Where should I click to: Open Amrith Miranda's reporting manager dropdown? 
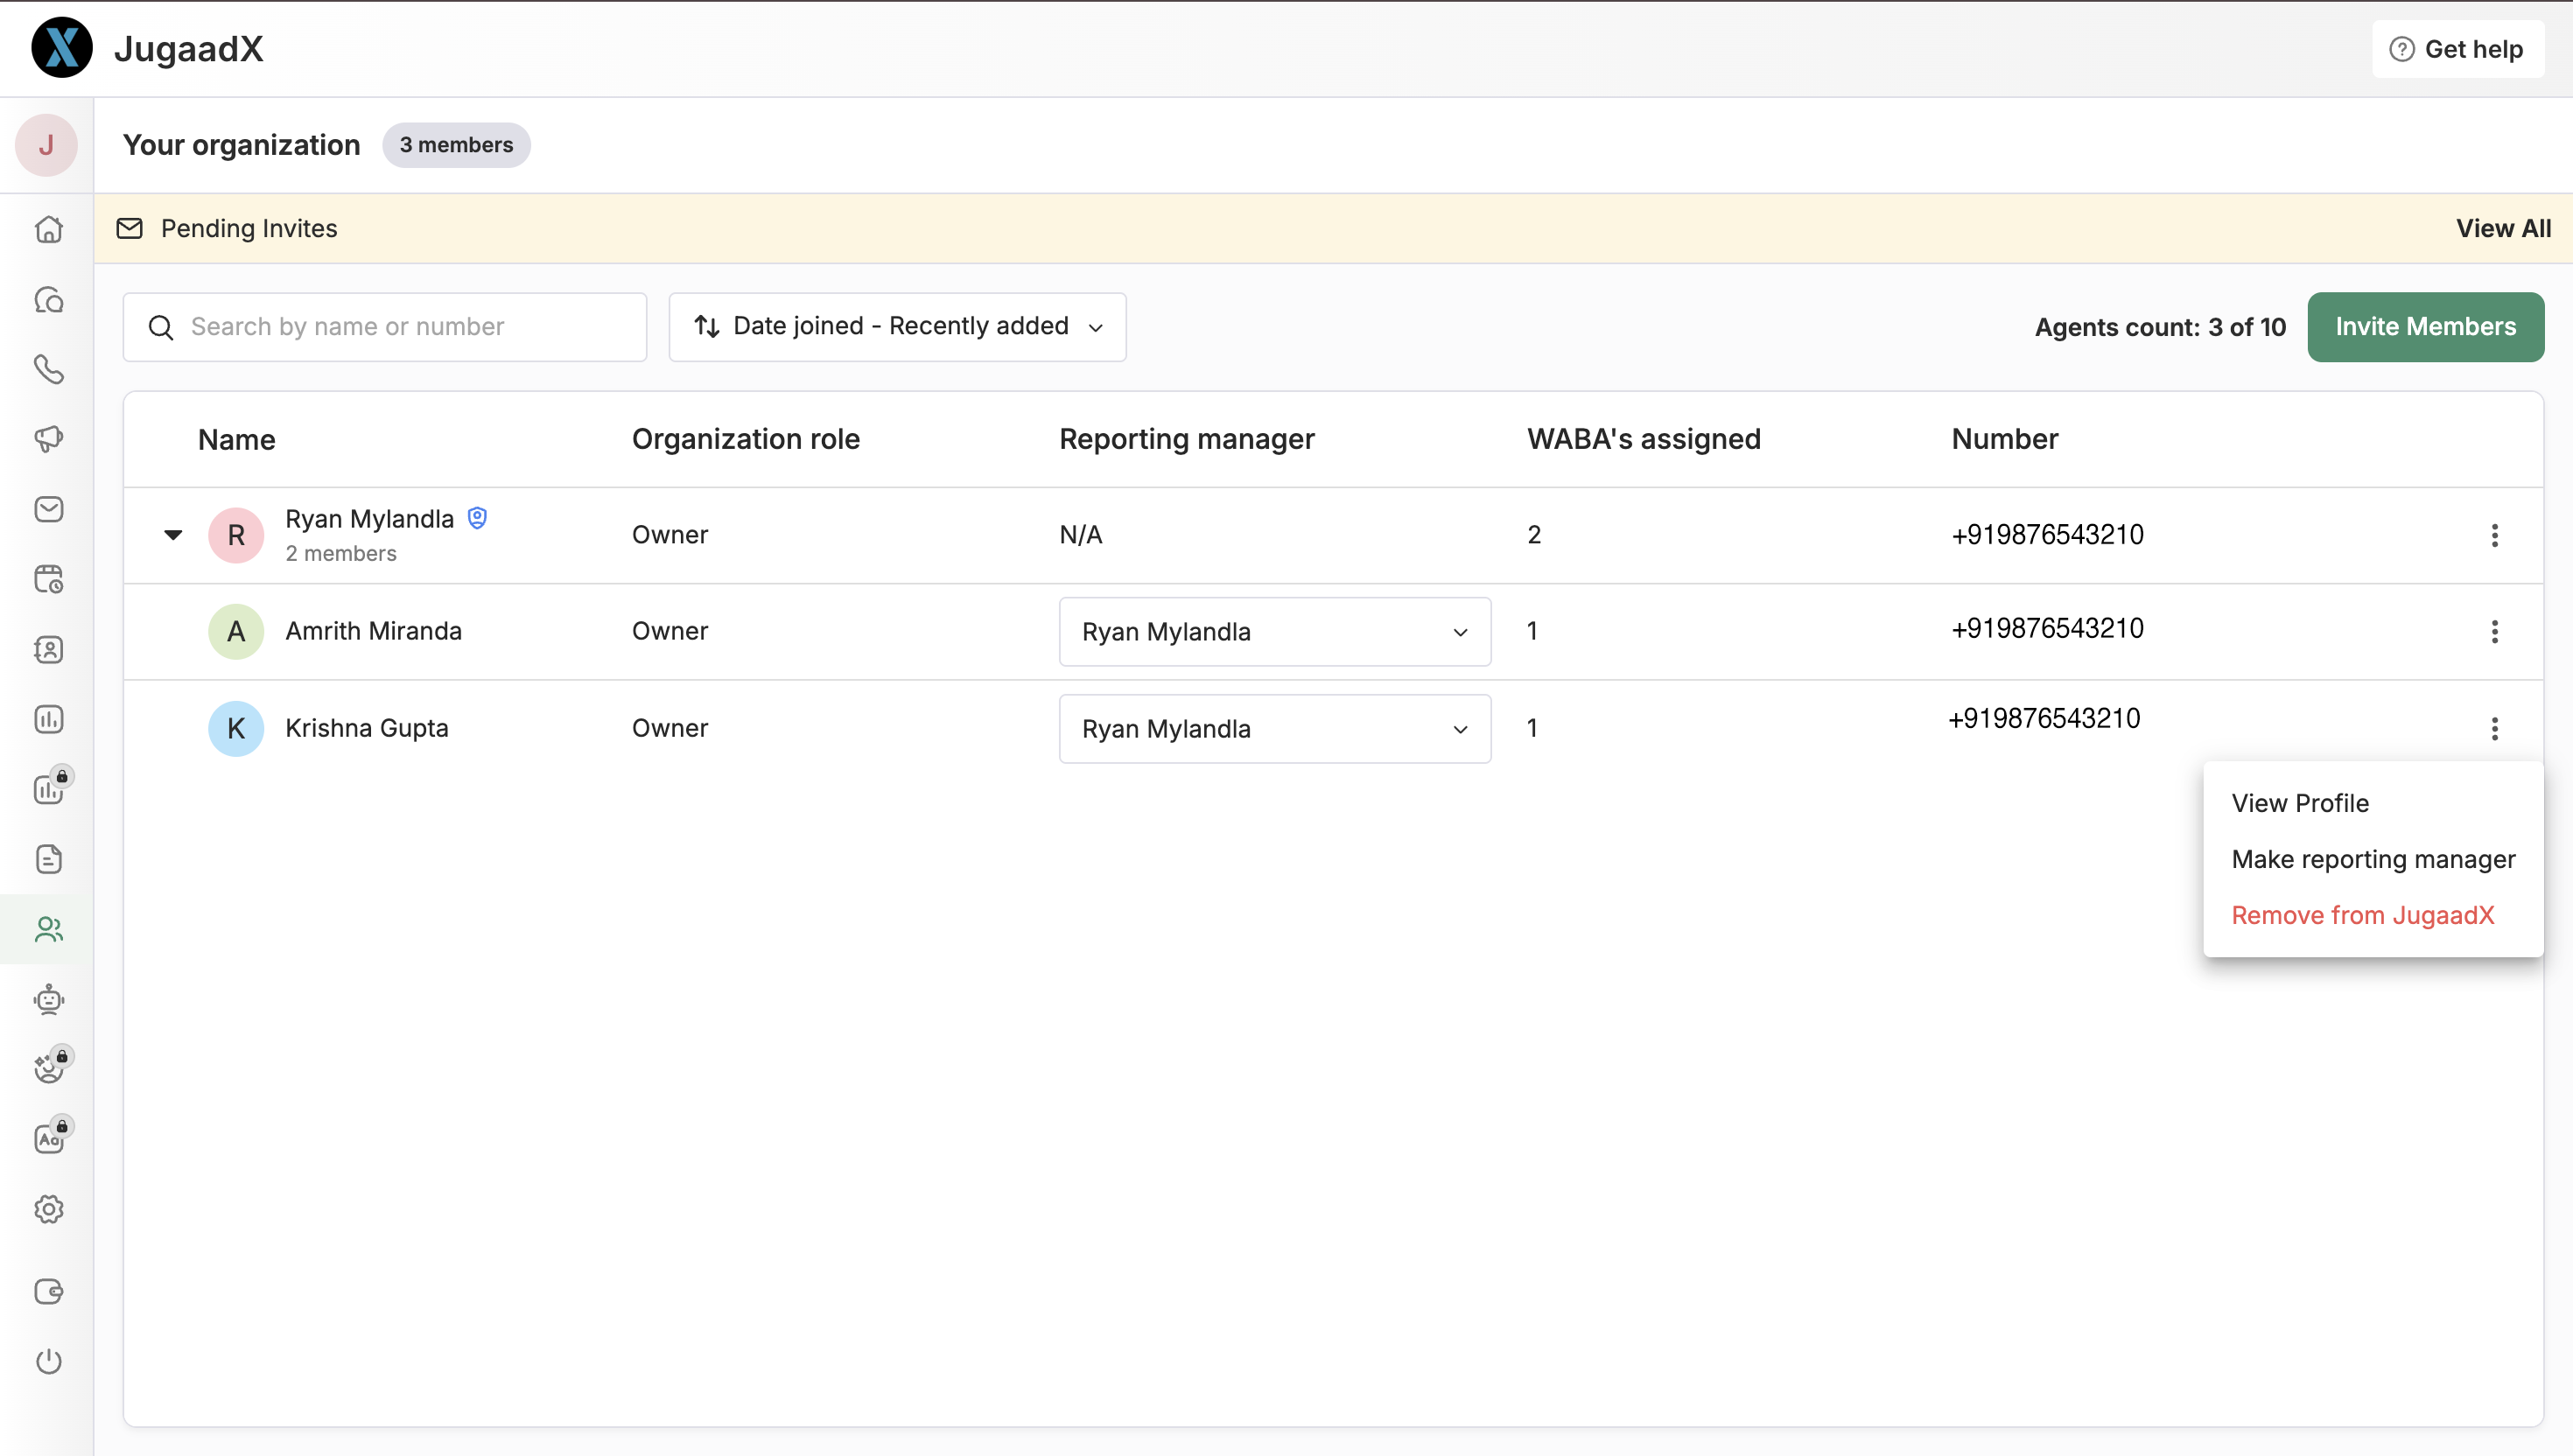click(x=1274, y=632)
